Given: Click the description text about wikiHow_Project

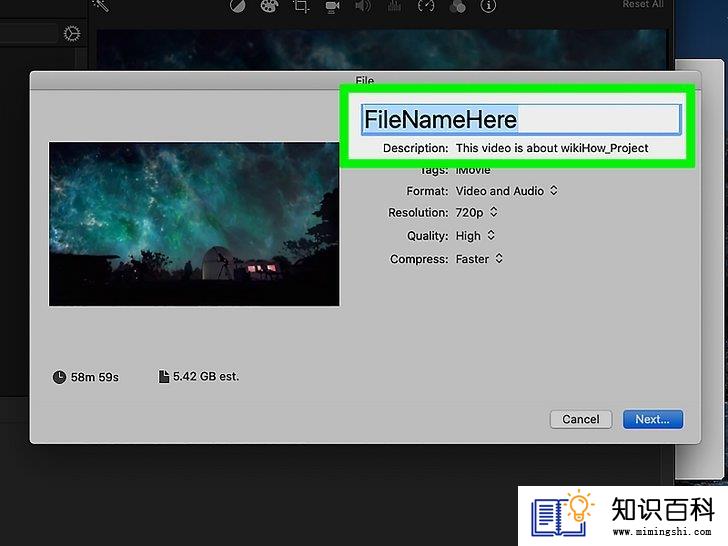Looking at the screenshot, I should pyautogui.click(x=552, y=148).
